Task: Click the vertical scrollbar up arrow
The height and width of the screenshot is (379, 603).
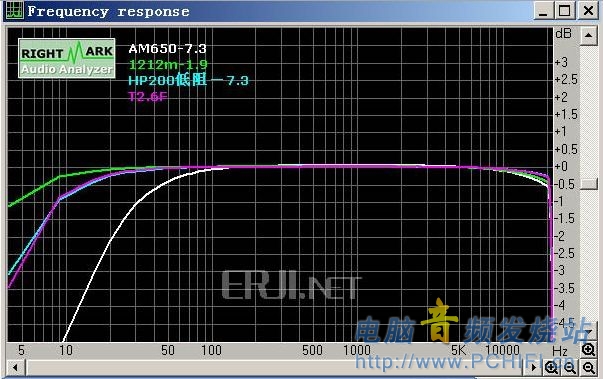Action: click(x=588, y=36)
